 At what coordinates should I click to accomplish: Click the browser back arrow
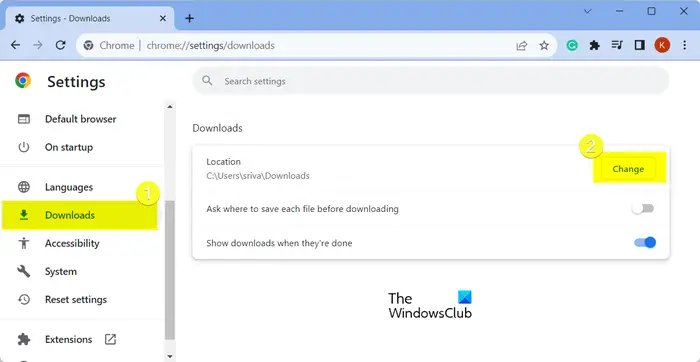click(16, 46)
